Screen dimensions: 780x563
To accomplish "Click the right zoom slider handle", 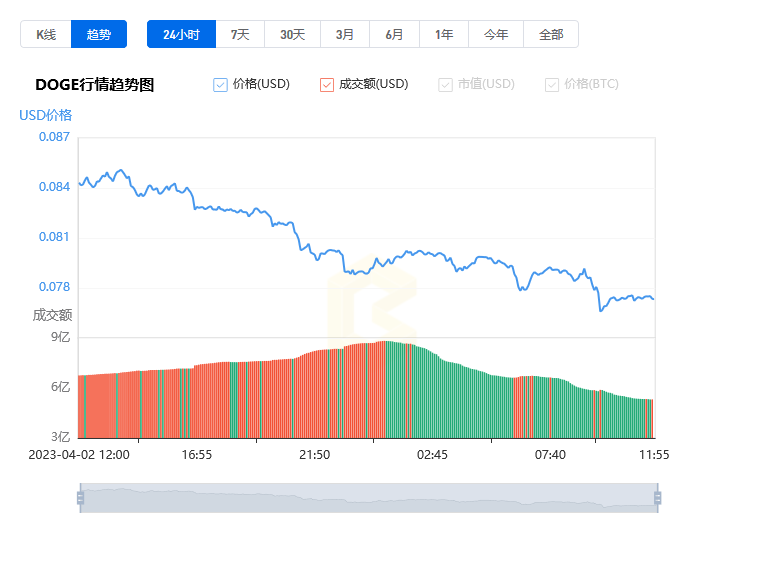I will (657, 498).
